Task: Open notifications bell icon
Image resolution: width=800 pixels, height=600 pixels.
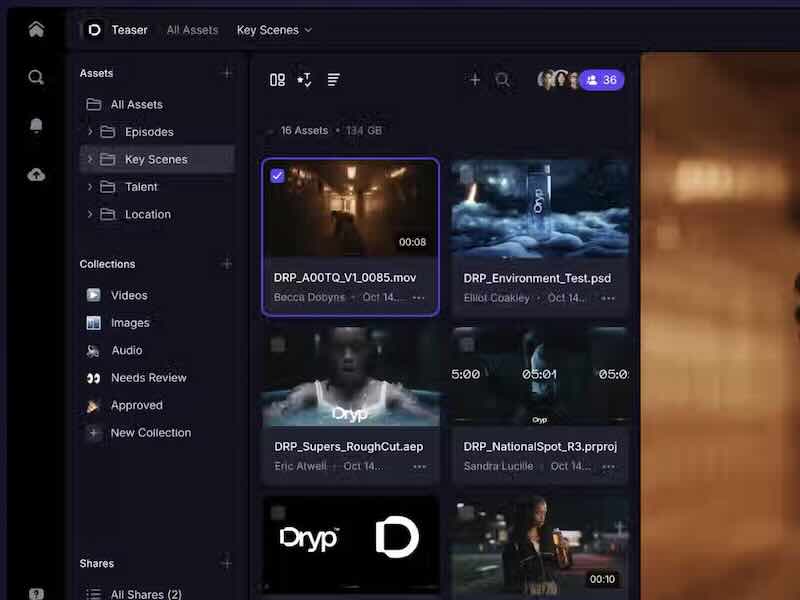Action: pyautogui.click(x=36, y=126)
